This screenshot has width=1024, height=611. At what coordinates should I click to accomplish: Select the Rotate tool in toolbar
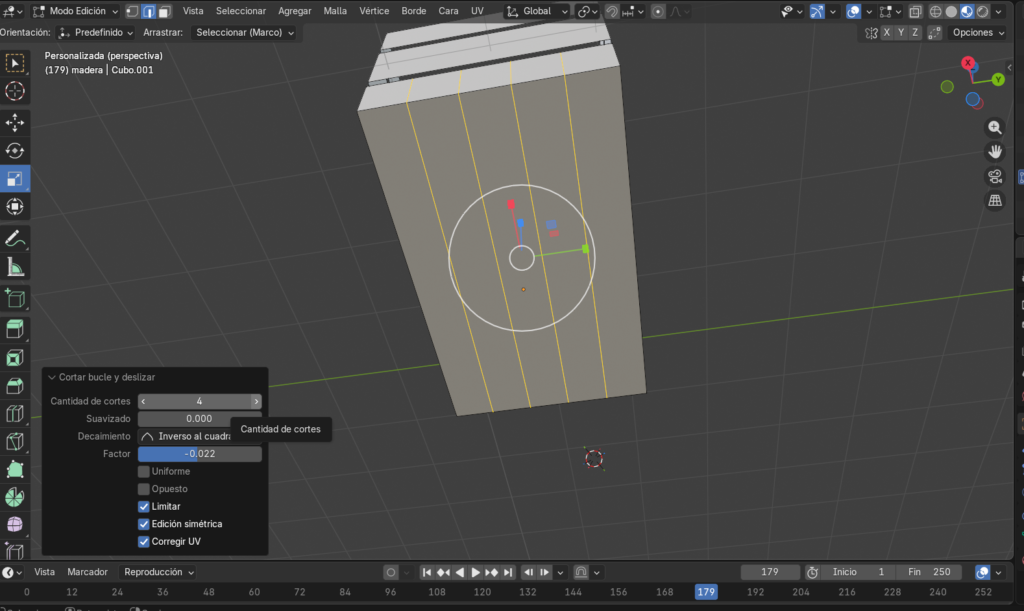15,151
